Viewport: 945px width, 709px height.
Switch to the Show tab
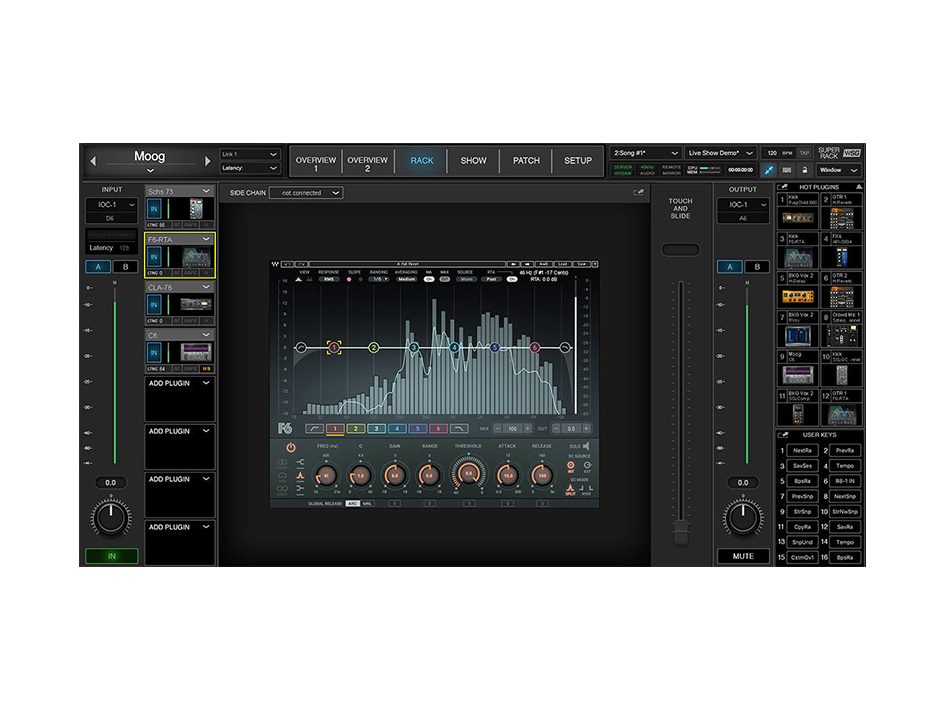click(x=473, y=161)
